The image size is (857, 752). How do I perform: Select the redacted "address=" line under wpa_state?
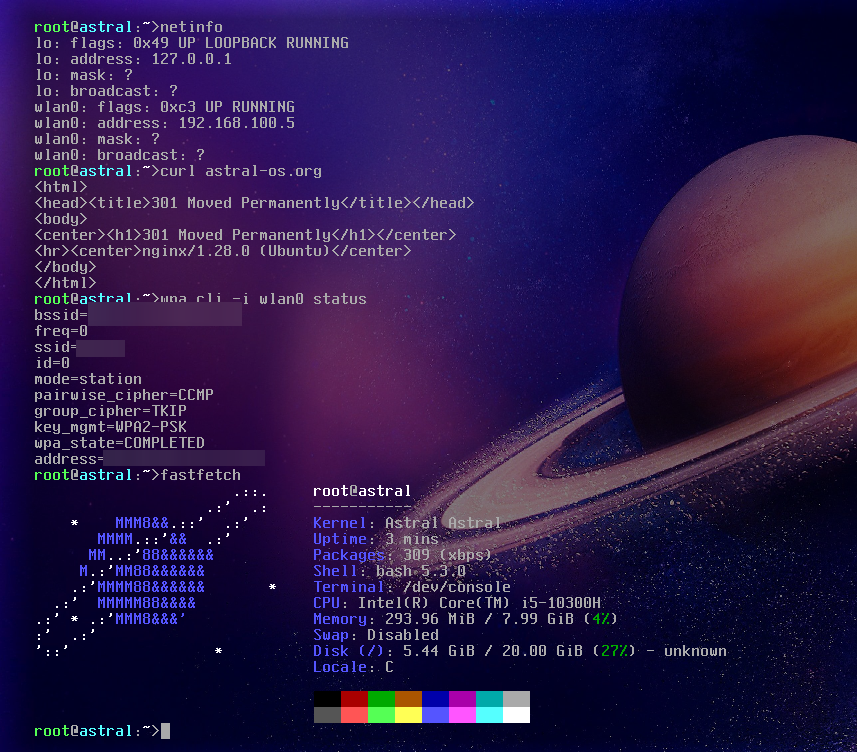pyautogui.click(x=149, y=459)
